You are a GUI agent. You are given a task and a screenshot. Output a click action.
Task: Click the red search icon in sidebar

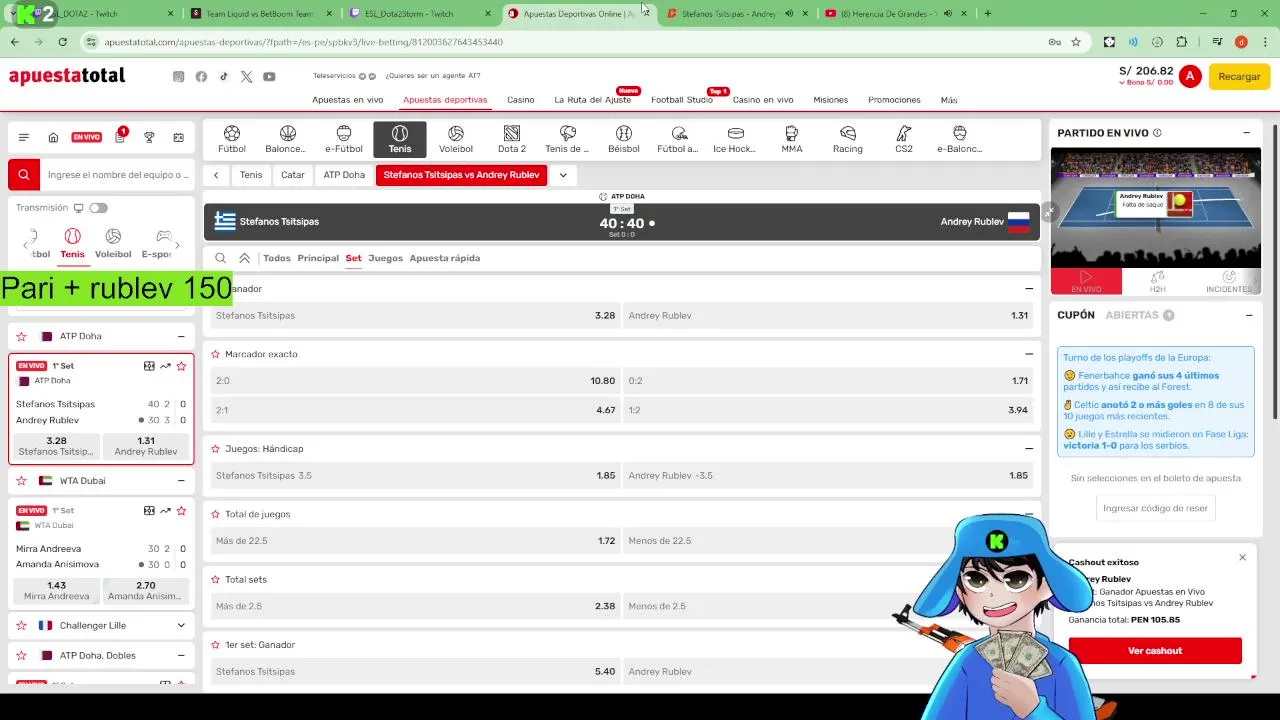point(24,174)
